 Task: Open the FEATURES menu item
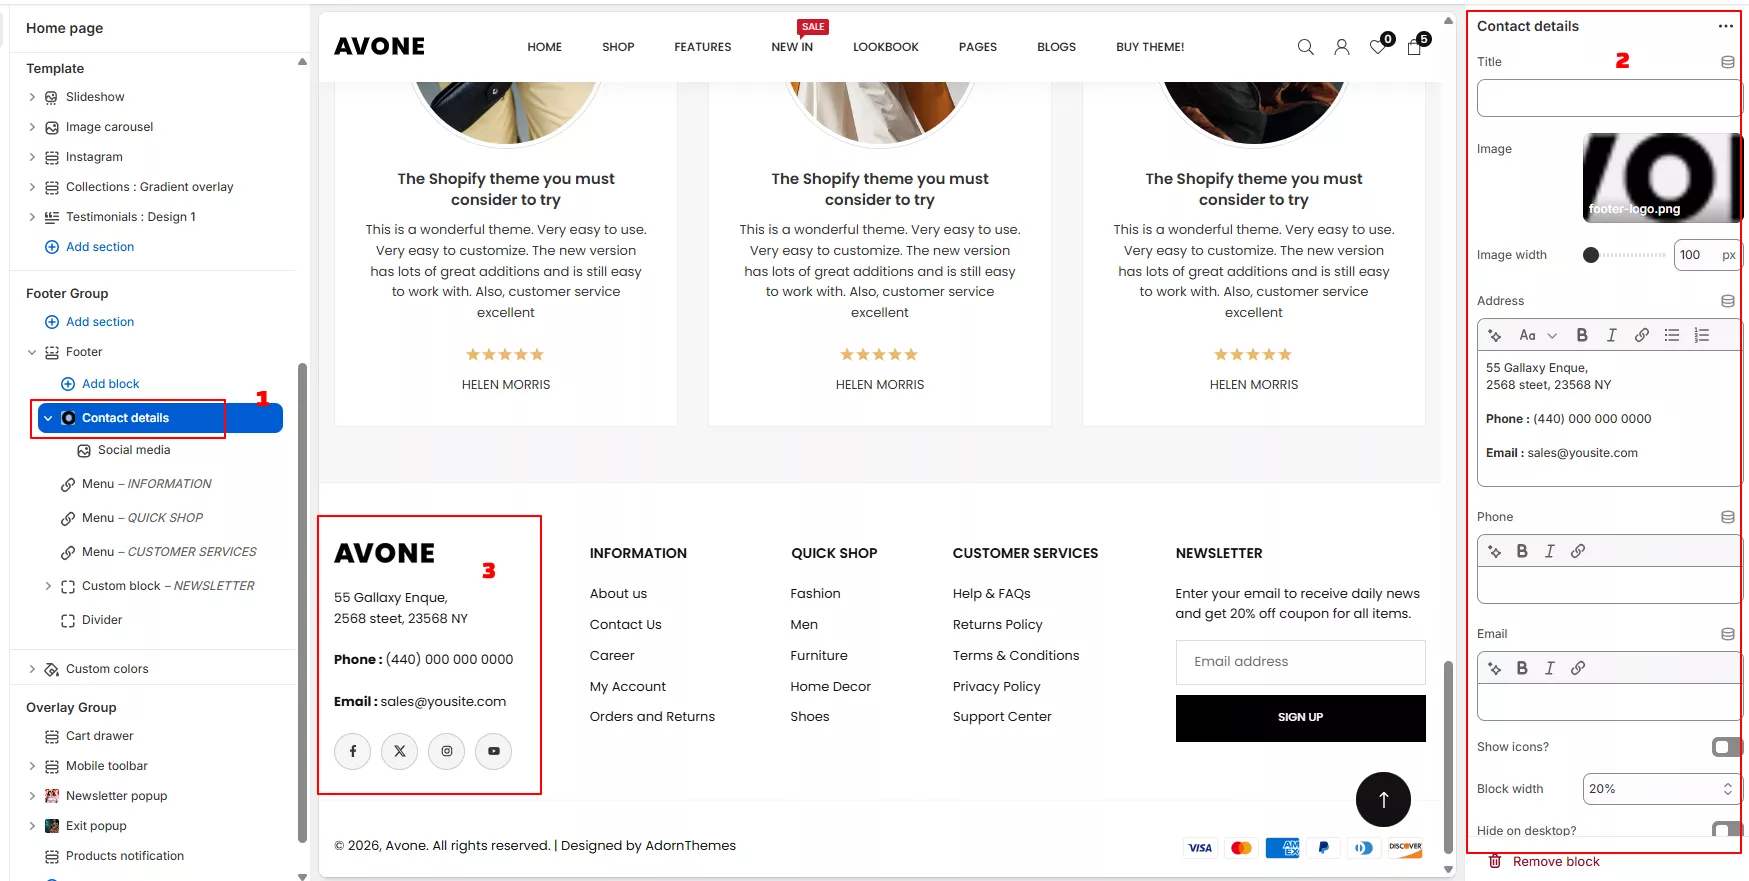[x=702, y=47]
